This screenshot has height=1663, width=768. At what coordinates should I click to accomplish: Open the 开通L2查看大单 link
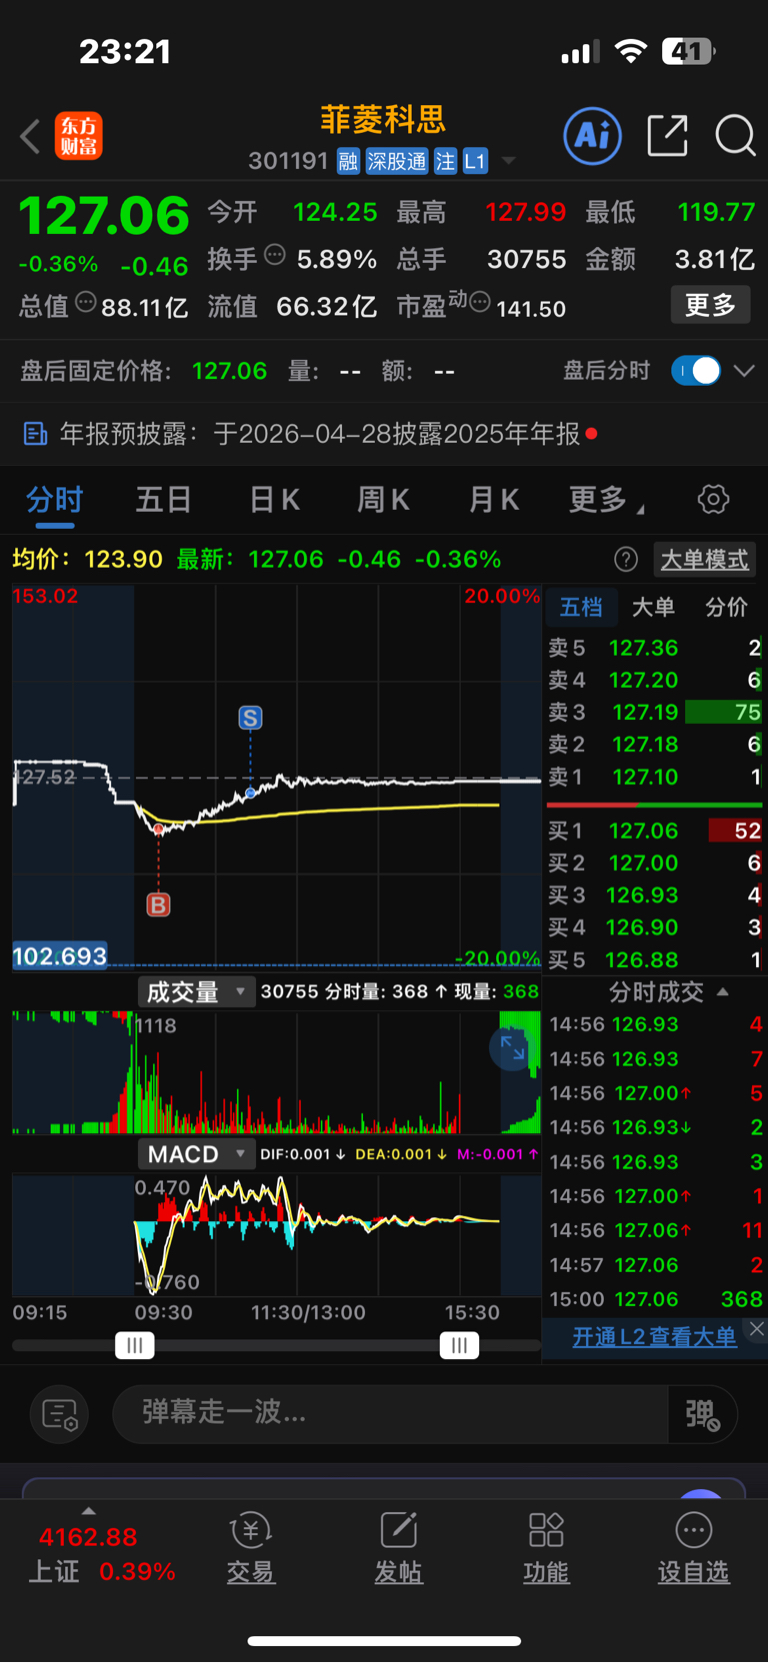654,1337
